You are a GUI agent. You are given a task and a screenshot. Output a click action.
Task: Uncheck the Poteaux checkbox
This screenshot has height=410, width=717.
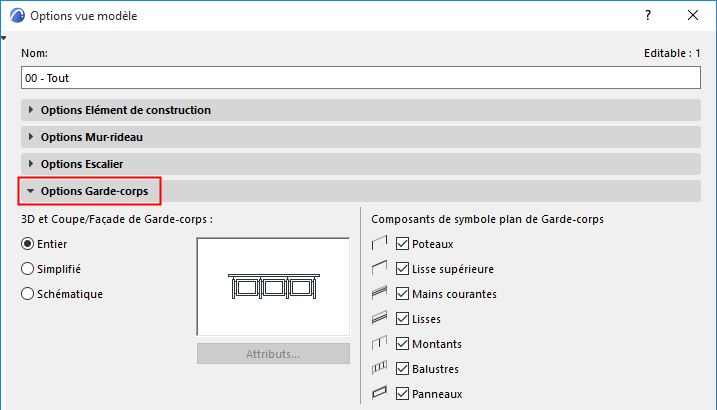403,243
